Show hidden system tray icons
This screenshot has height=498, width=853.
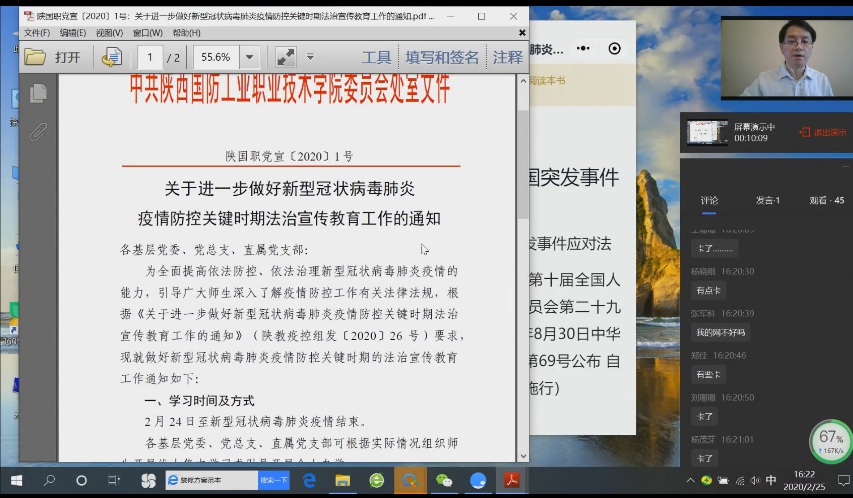point(692,481)
